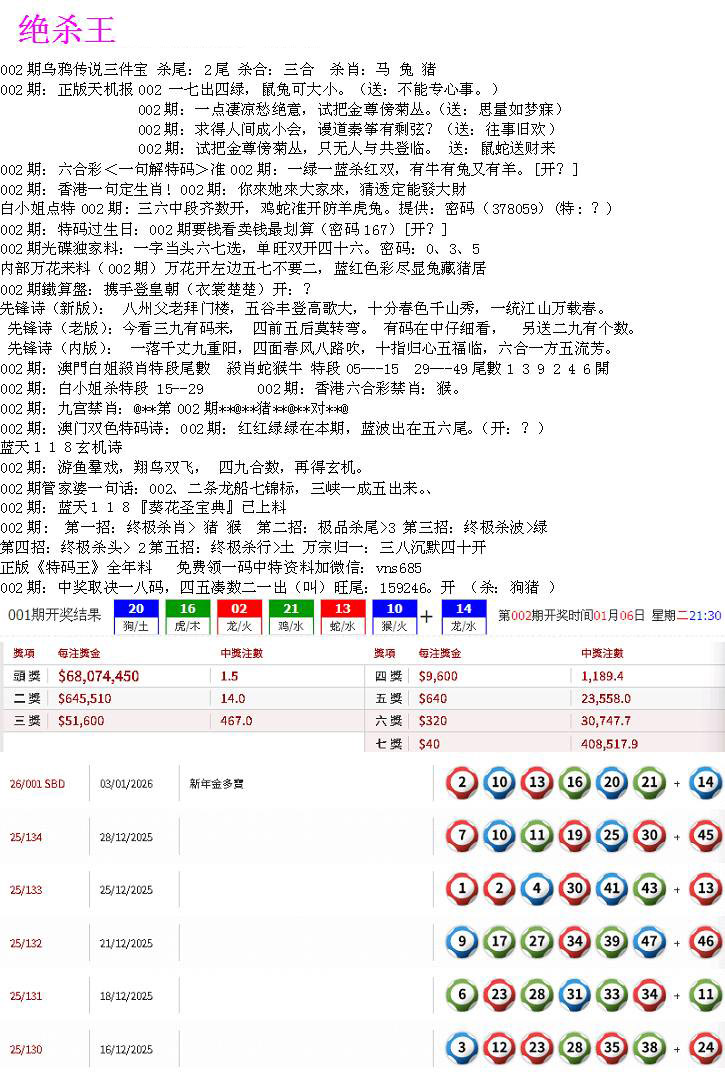Click the 绝杀王 title heading

point(67,30)
